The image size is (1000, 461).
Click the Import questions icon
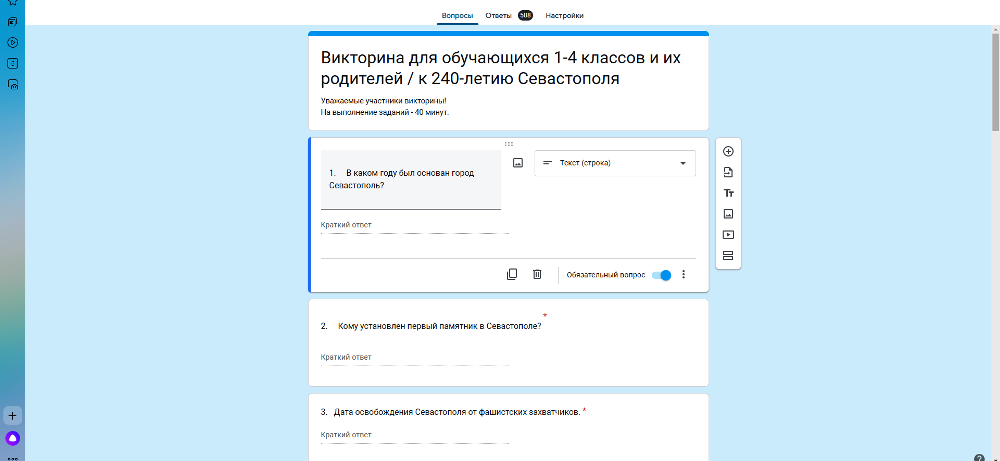[x=728, y=172]
